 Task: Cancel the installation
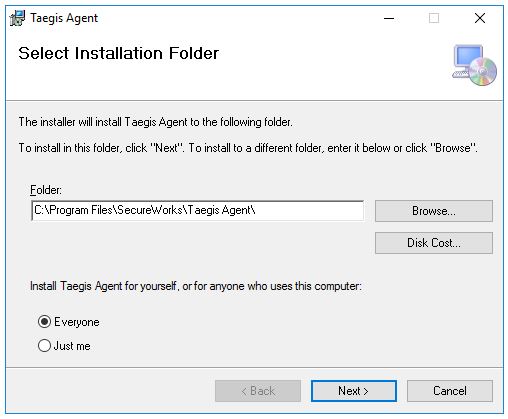point(450,391)
